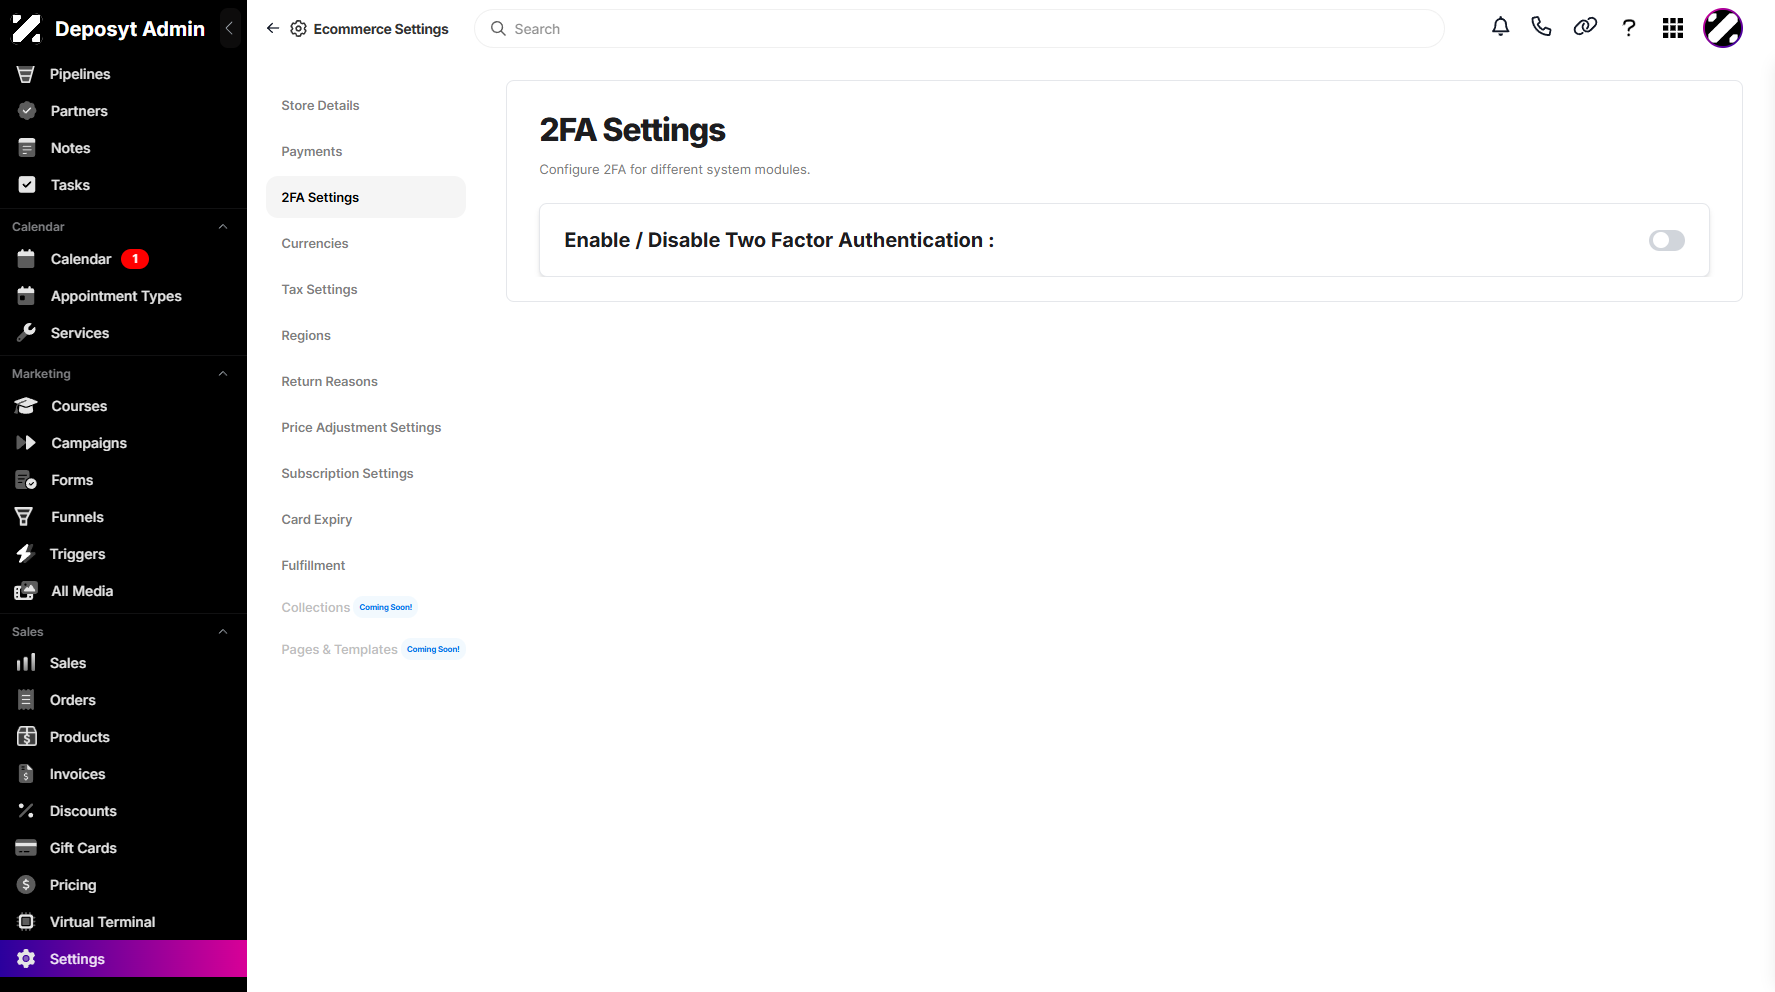Open Regions settings tab
The width and height of the screenshot is (1775, 992).
click(x=366, y=335)
